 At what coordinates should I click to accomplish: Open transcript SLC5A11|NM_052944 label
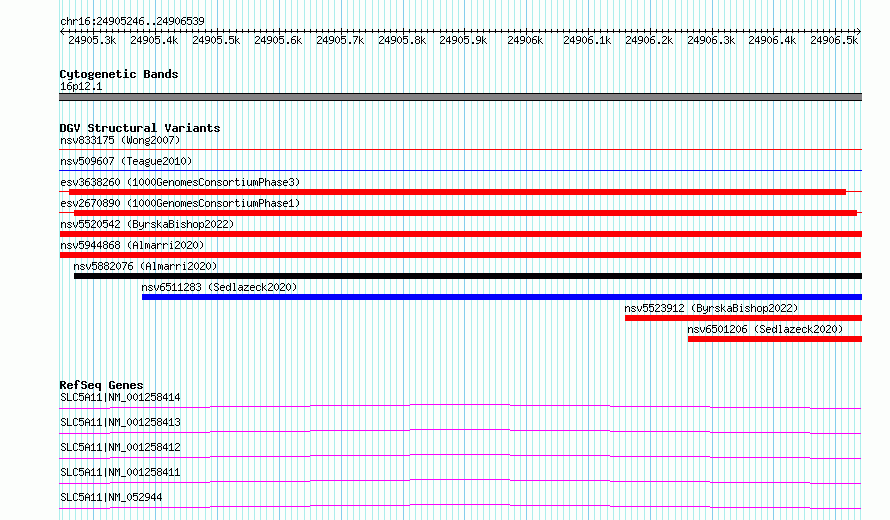coord(111,497)
